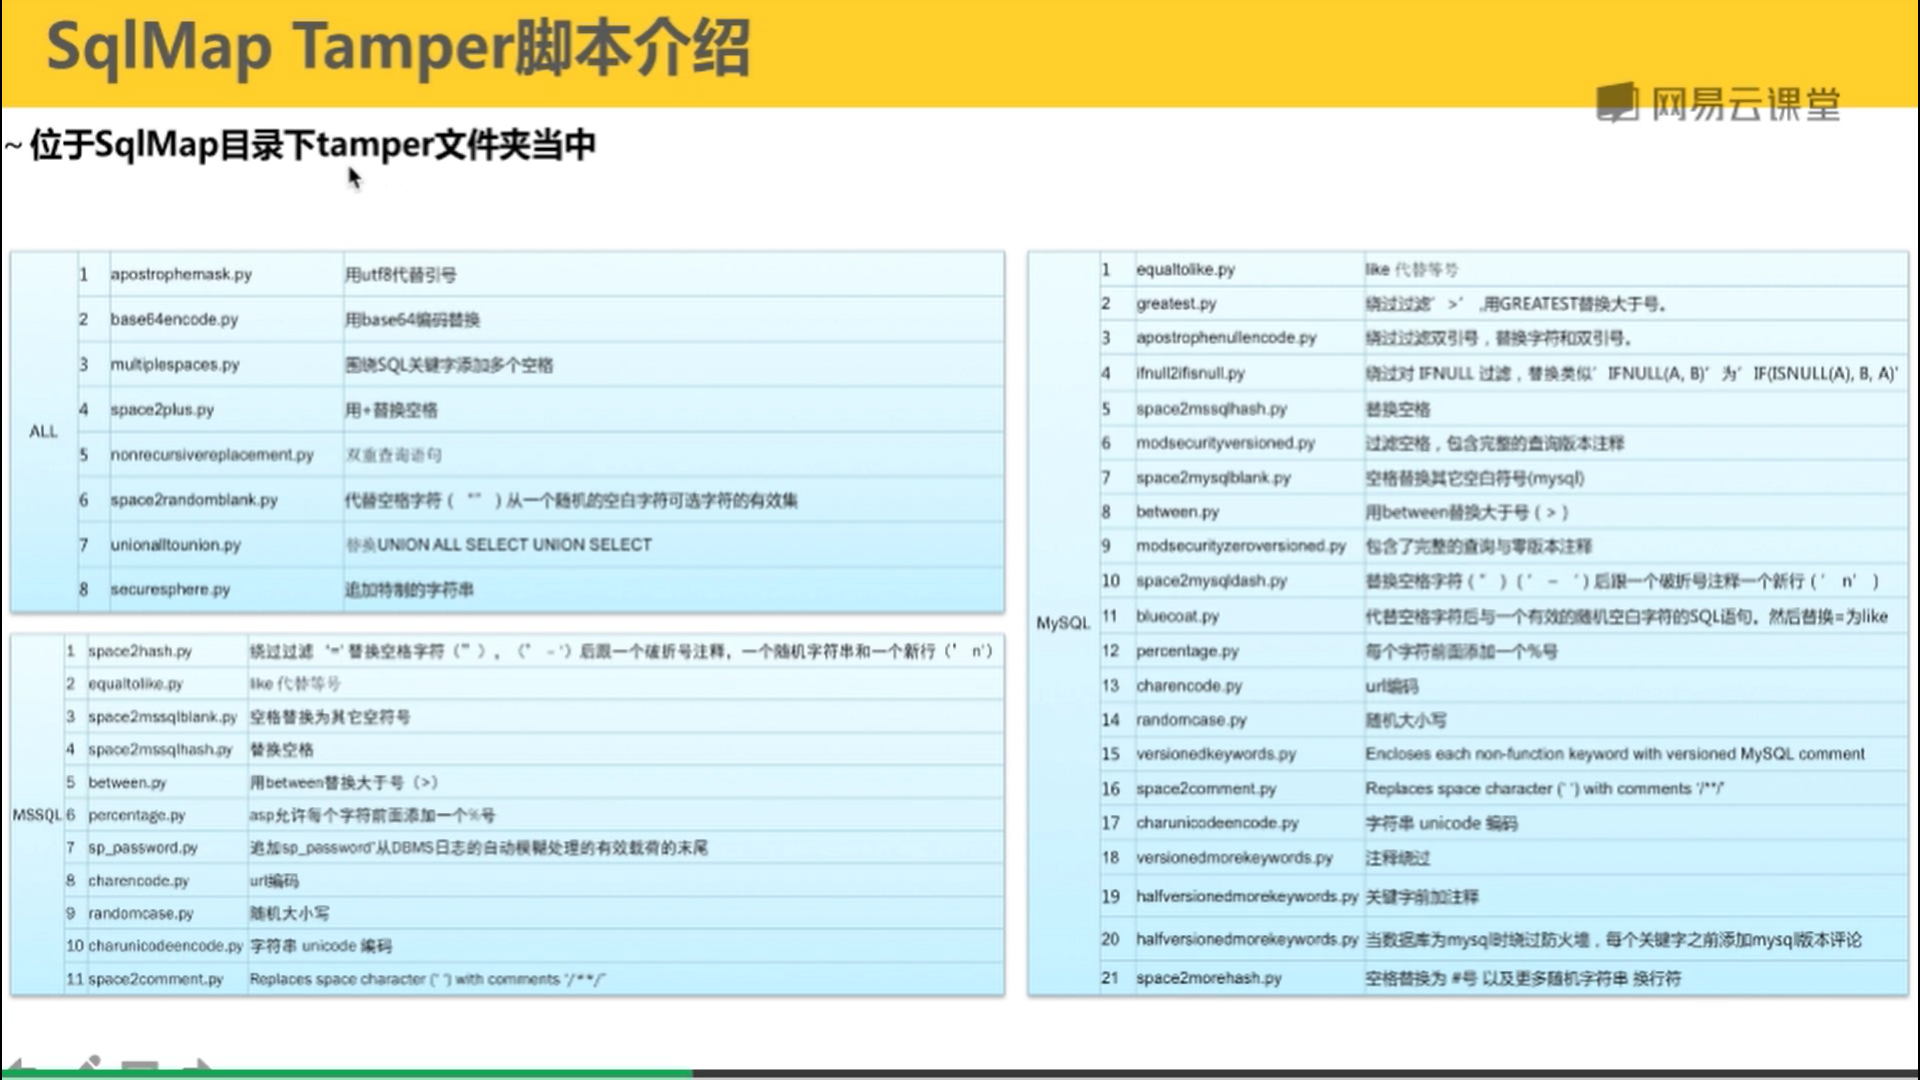1920x1080 pixels.
Task: Select halfversionedmorekeywords.py in row 19
Action: click(1247, 896)
